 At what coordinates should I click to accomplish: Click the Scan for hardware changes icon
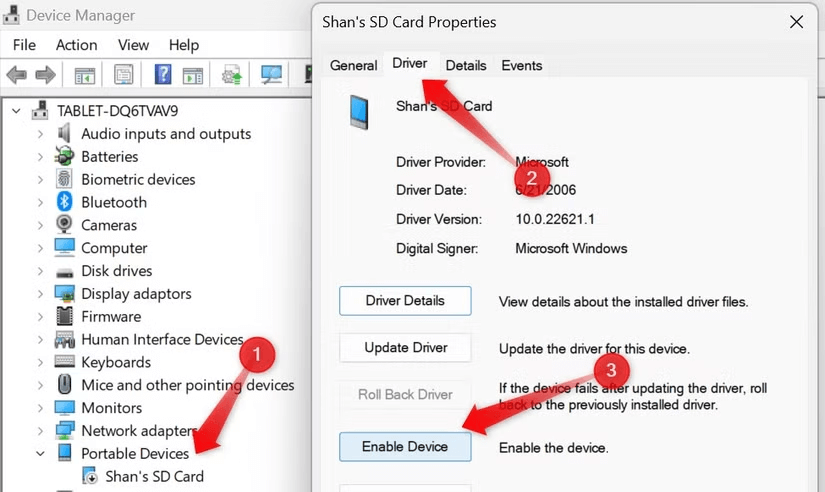pos(270,75)
